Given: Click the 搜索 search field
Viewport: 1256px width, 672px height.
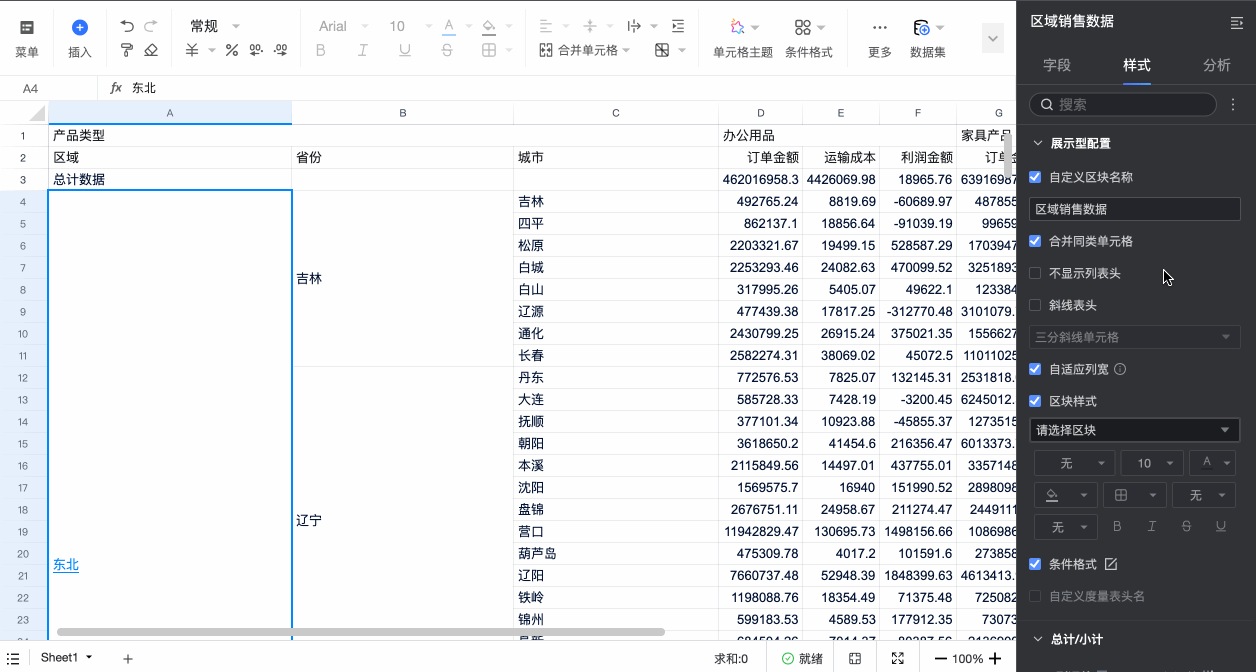Looking at the screenshot, I should pos(1123,104).
